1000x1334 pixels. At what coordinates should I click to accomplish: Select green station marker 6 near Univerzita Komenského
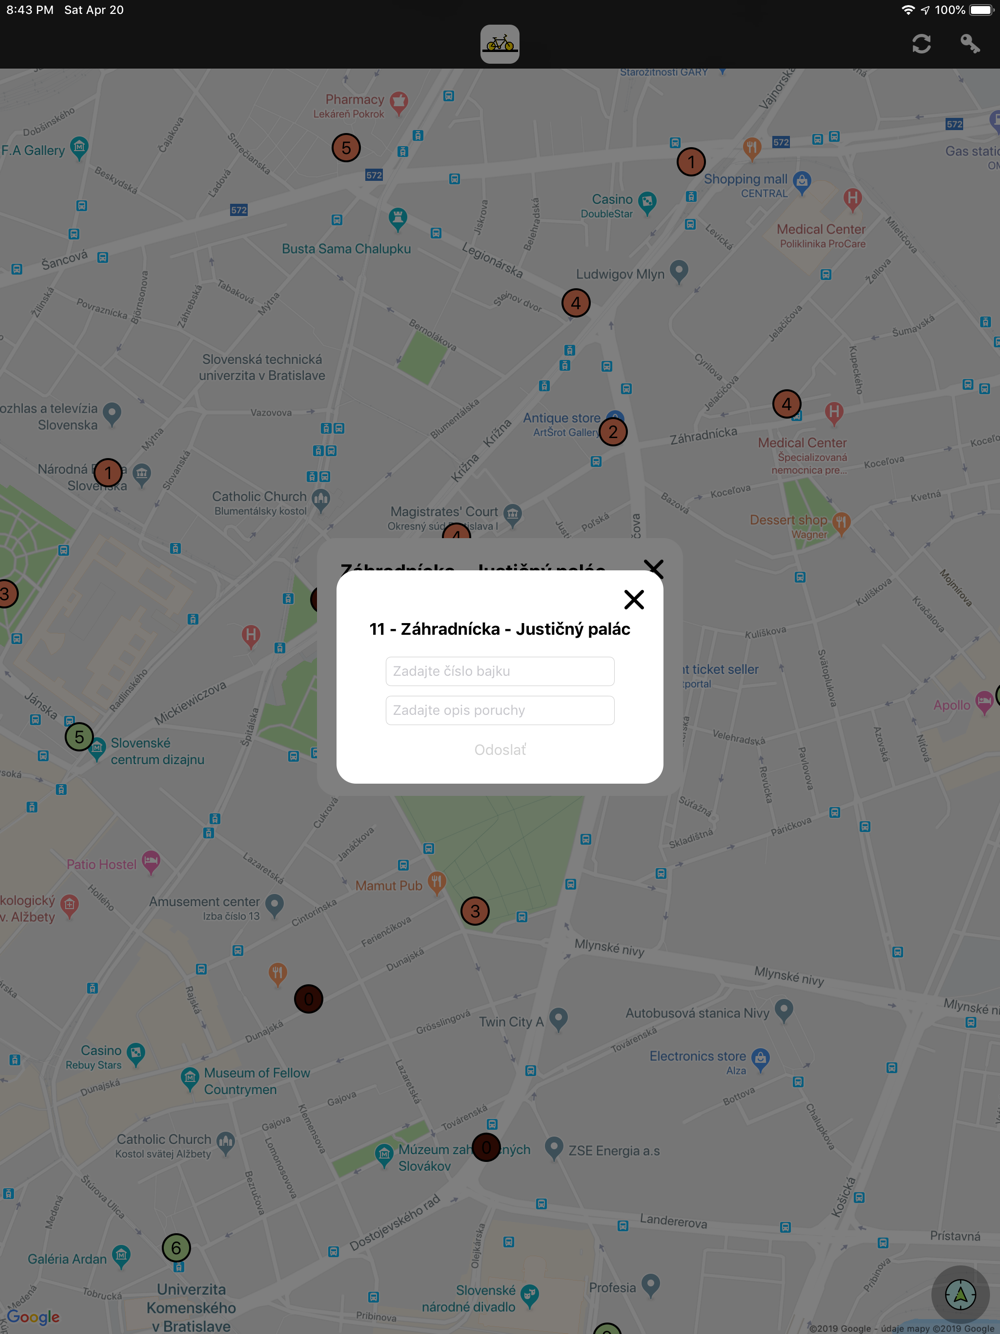click(176, 1247)
